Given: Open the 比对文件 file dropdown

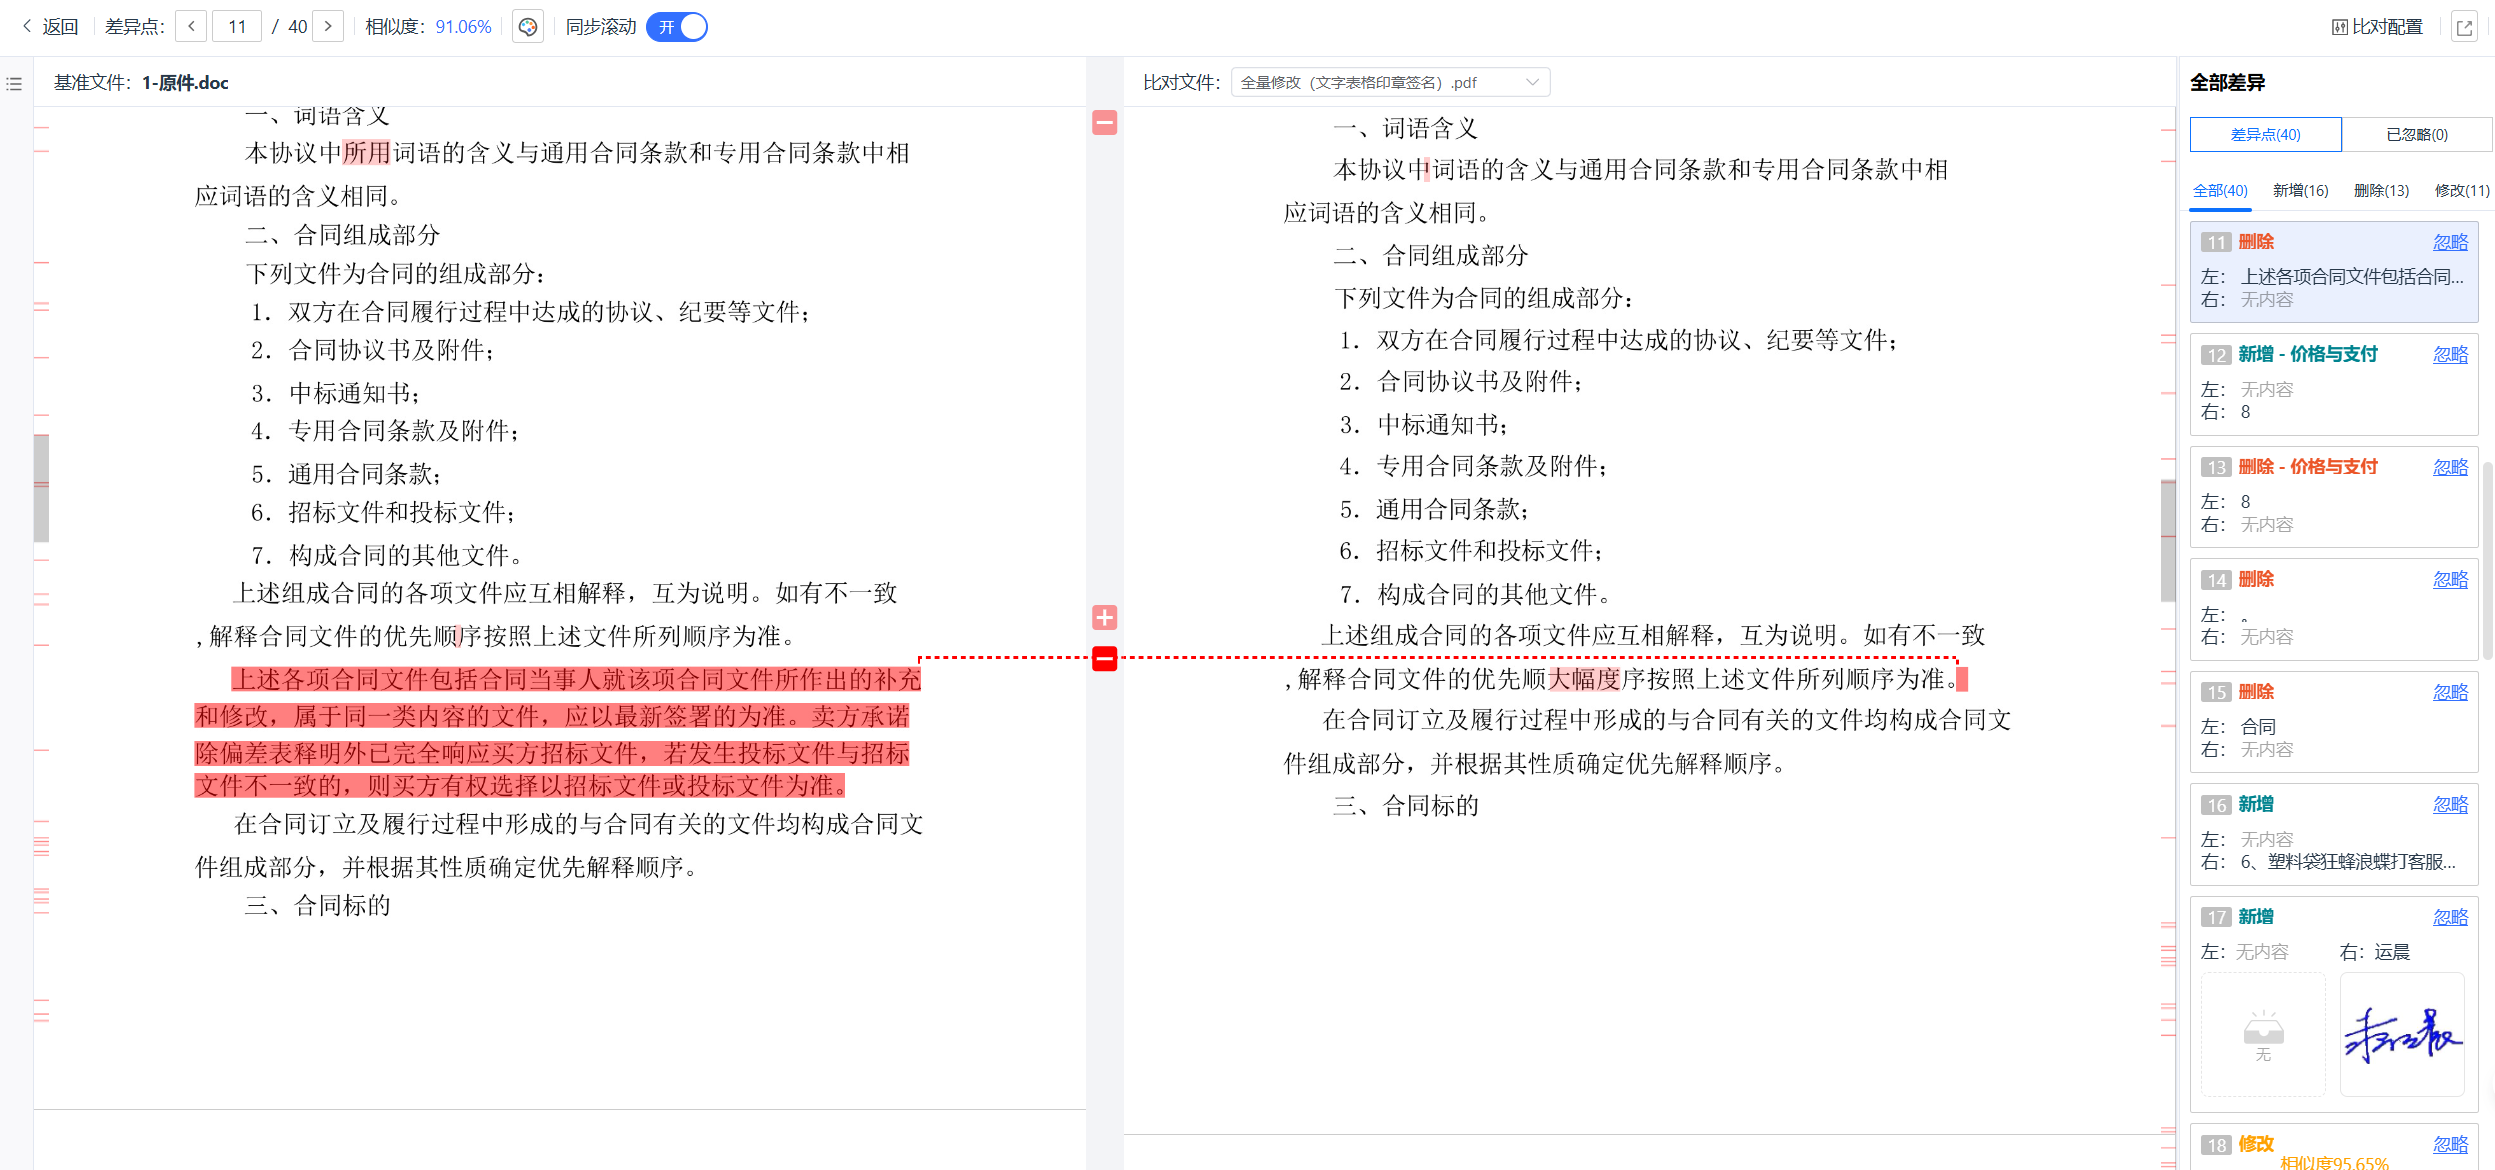Looking at the screenshot, I should [x=1390, y=83].
